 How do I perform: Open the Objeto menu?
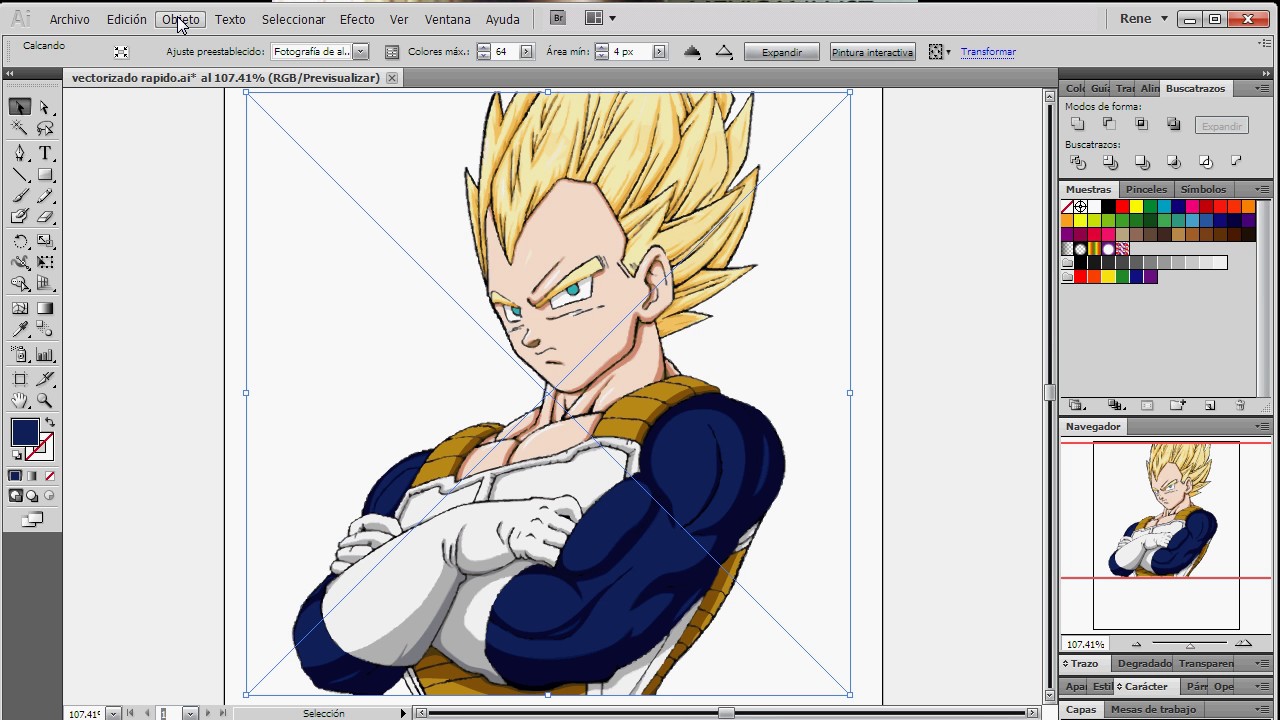coord(181,19)
